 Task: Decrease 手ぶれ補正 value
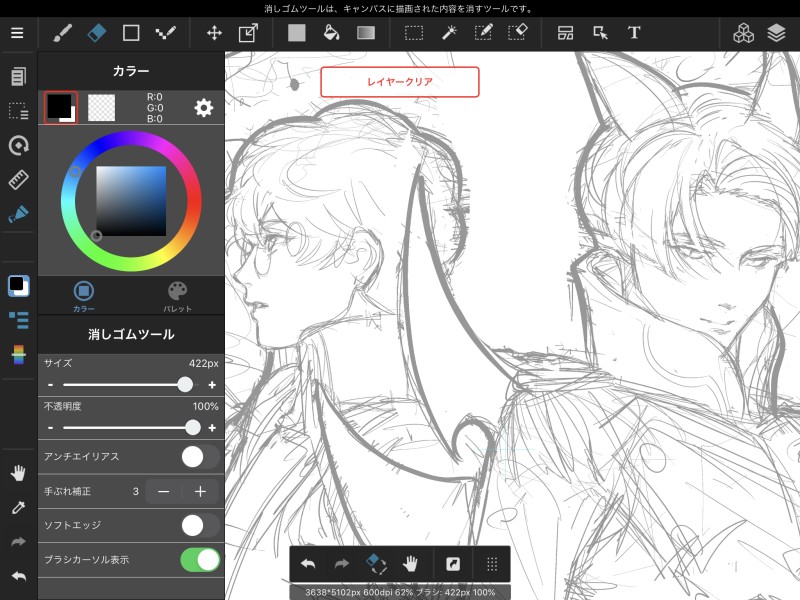click(164, 491)
